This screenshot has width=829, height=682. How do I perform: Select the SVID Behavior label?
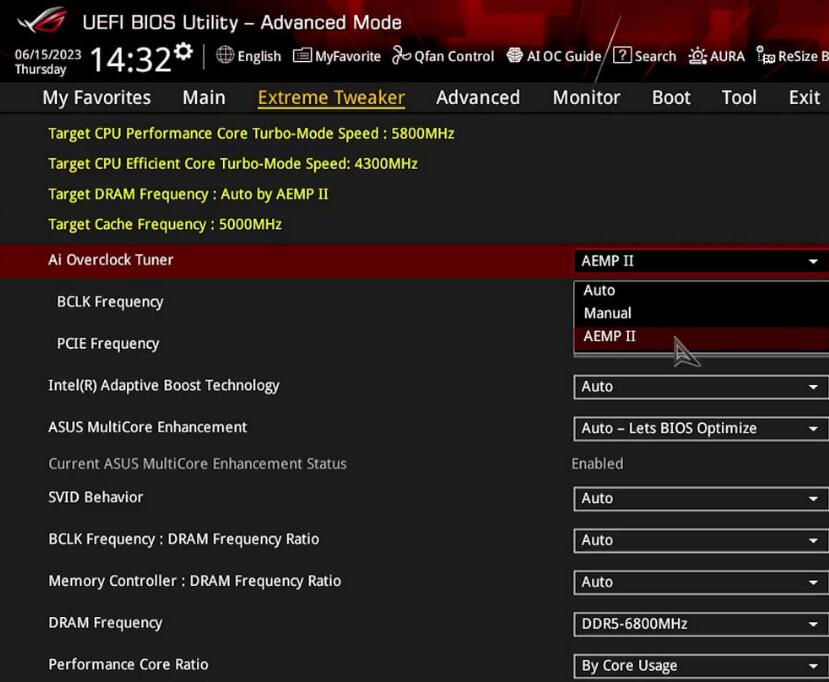(x=96, y=497)
